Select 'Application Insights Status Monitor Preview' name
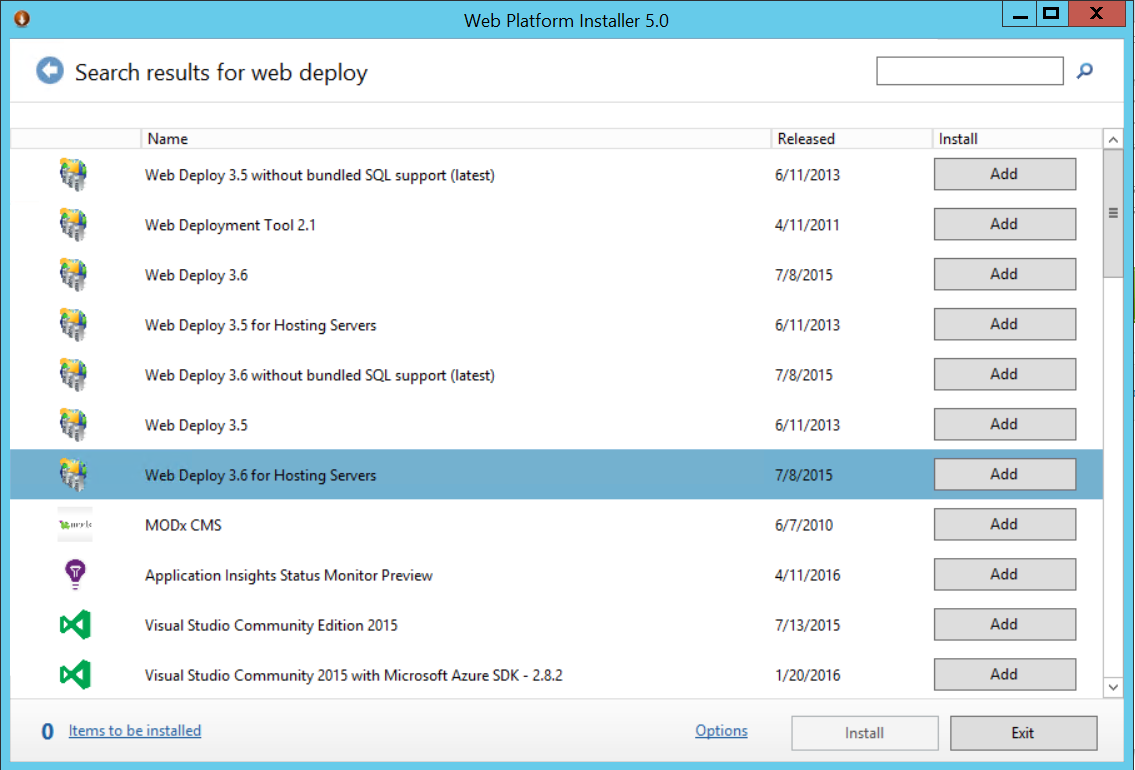The image size is (1135, 770). pos(289,575)
